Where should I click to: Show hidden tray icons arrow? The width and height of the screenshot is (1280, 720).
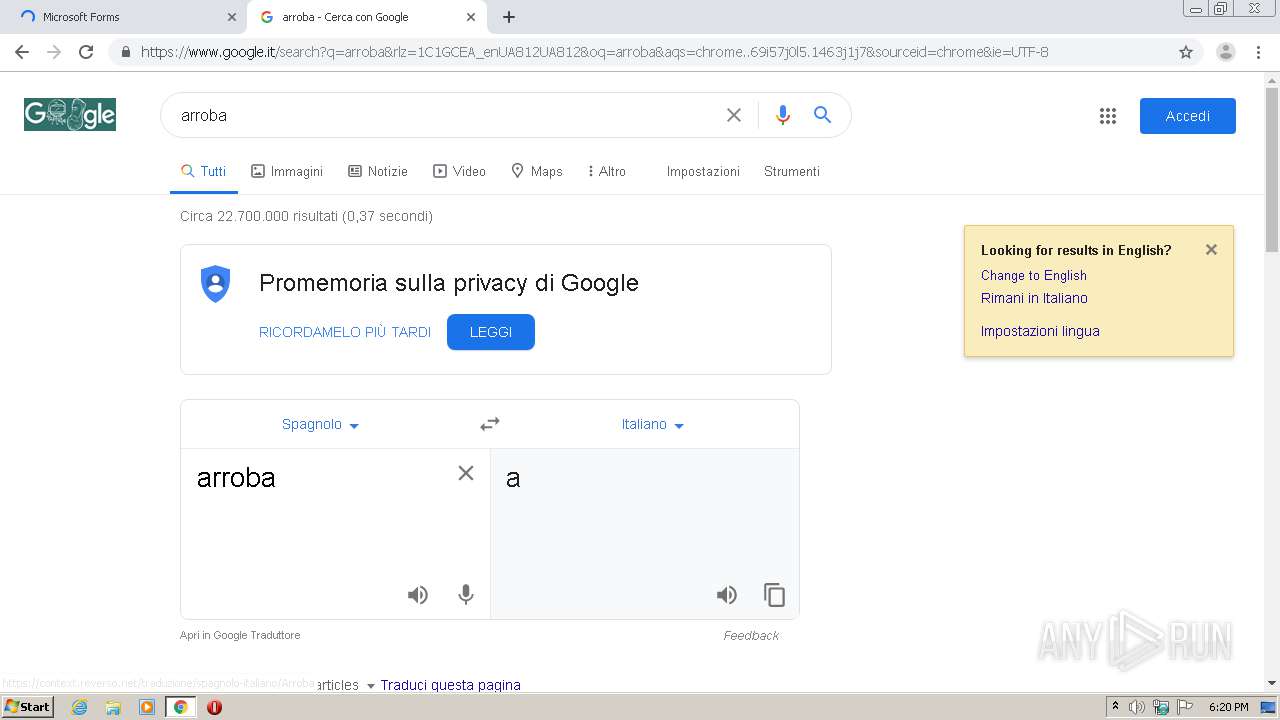pos(1115,706)
